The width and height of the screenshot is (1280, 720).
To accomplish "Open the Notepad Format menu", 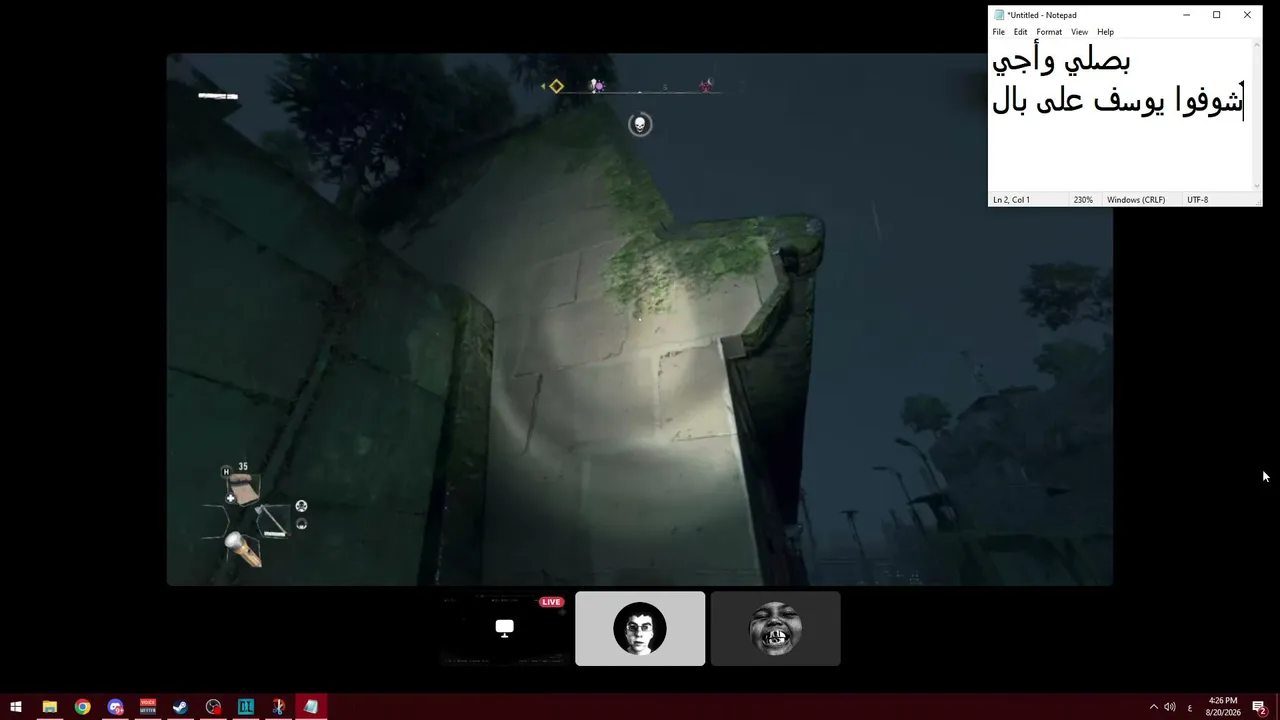I will click(1049, 32).
